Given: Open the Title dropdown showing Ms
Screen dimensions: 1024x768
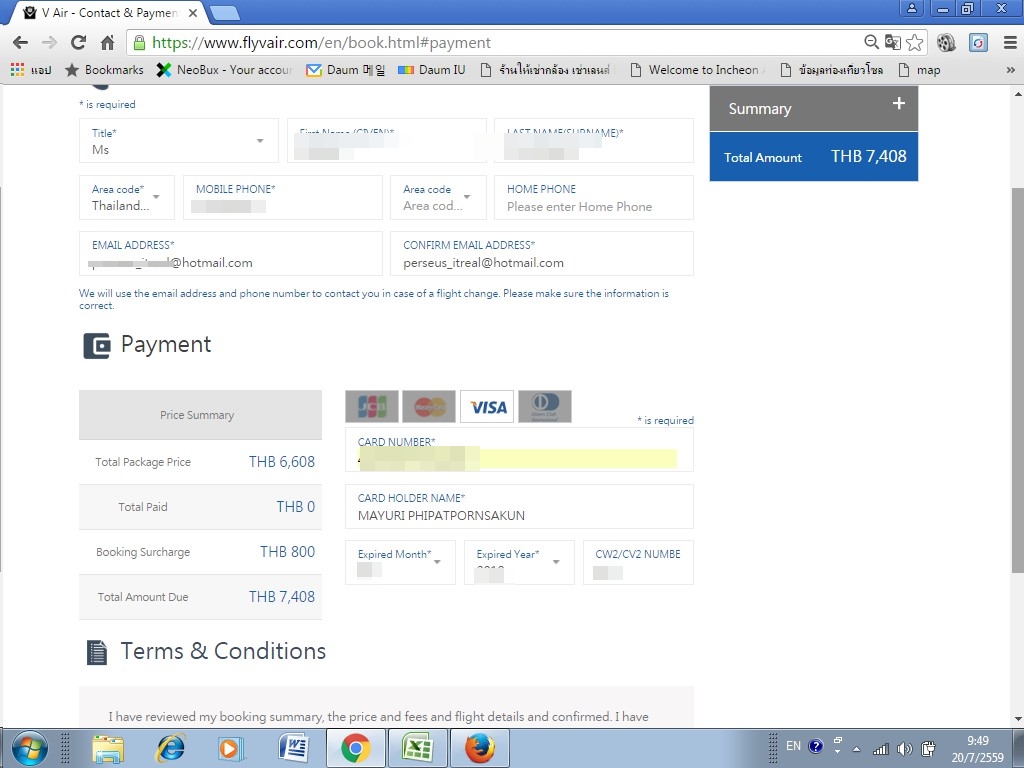Looking at the screenshot, I should (x=179, y=140).
